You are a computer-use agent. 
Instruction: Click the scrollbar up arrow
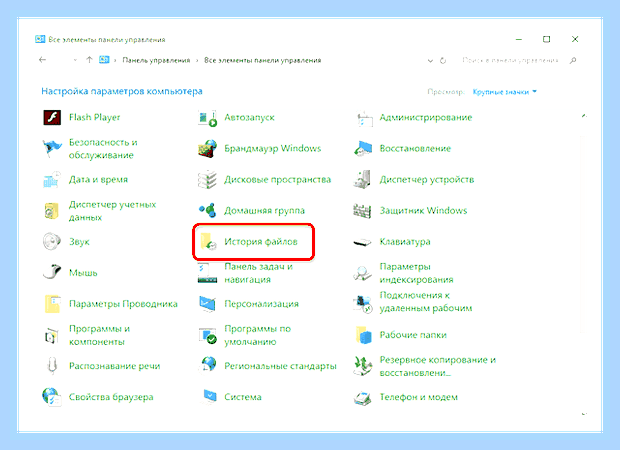[584, 116]
